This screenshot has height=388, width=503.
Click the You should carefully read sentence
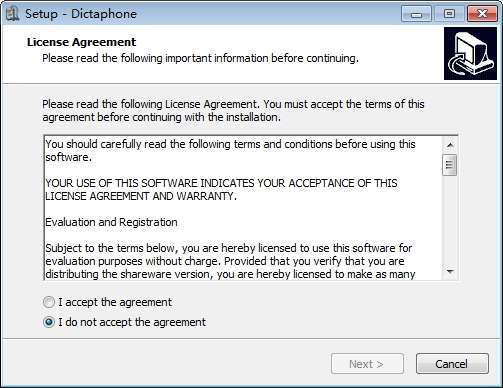tap(230, 151)
